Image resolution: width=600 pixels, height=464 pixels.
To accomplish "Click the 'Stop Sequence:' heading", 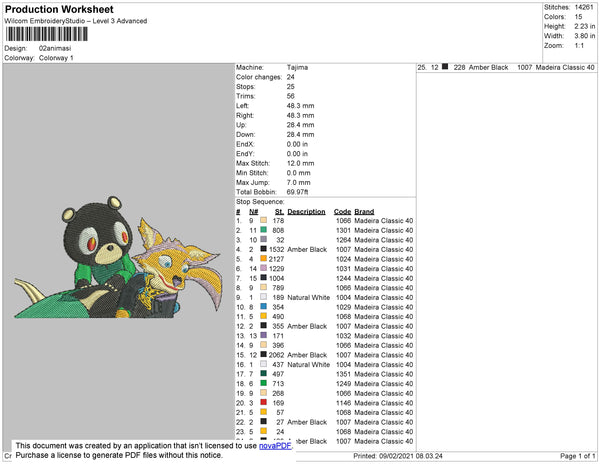I will point(260,202).
